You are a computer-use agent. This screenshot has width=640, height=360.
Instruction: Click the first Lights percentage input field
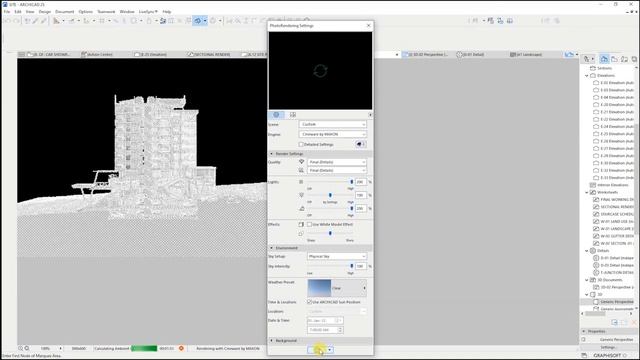click(x=361, y=182)
